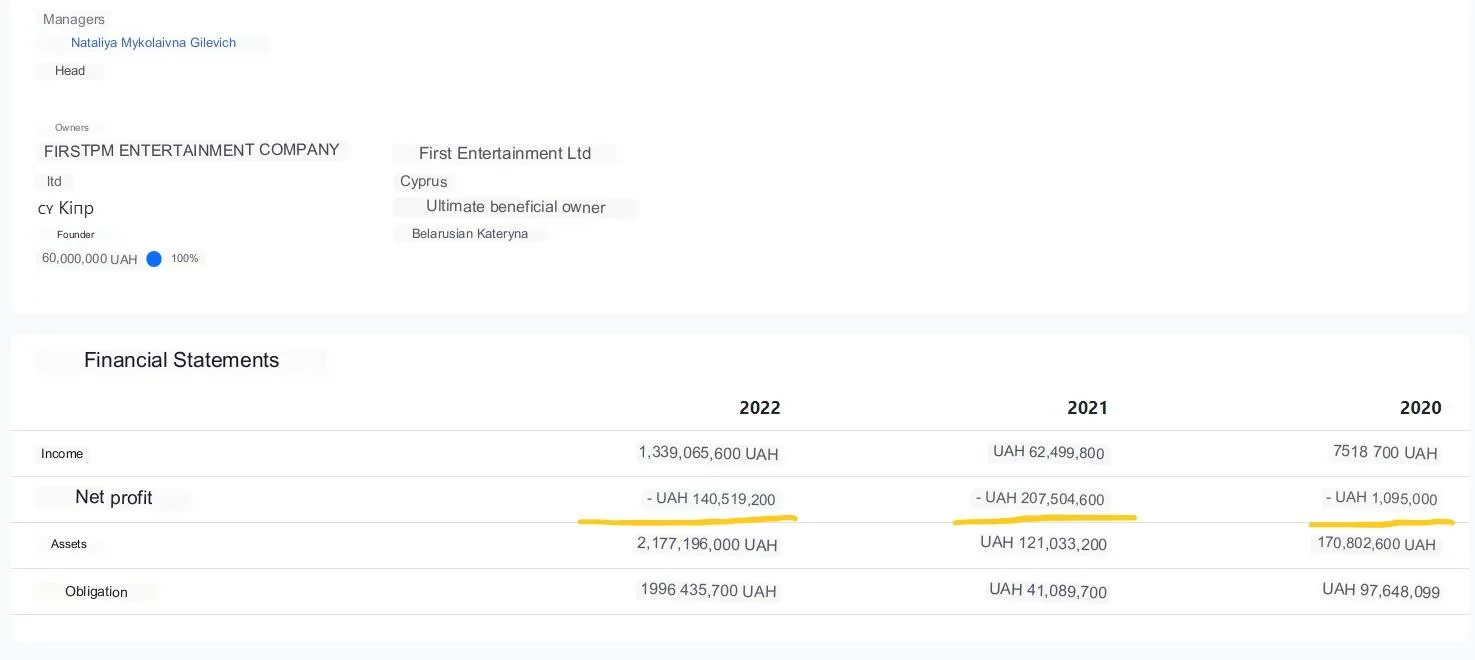Click the 60,000,000 UAH capital value
The height and width of the screenshot is (660, 1475).
[x=89, y=259]
